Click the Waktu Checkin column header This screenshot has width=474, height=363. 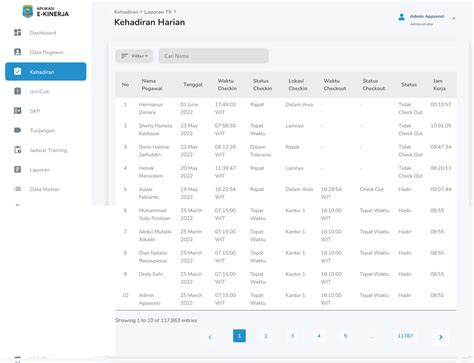[227, 85]
